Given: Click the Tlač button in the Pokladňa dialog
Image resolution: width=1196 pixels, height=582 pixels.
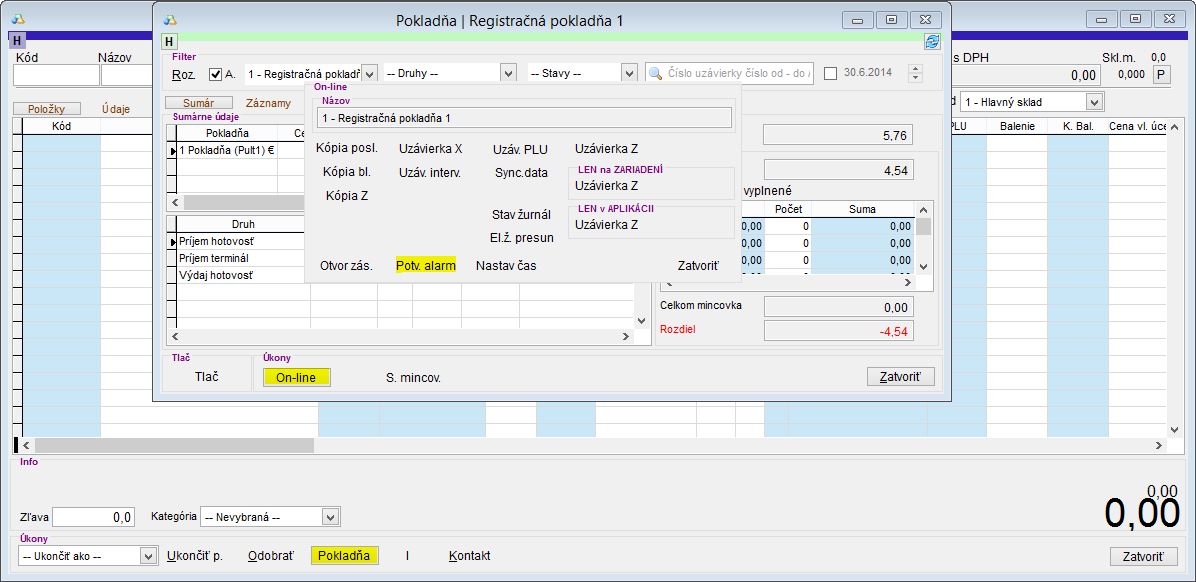Looking at the screenshot, I should coord(207,377).
